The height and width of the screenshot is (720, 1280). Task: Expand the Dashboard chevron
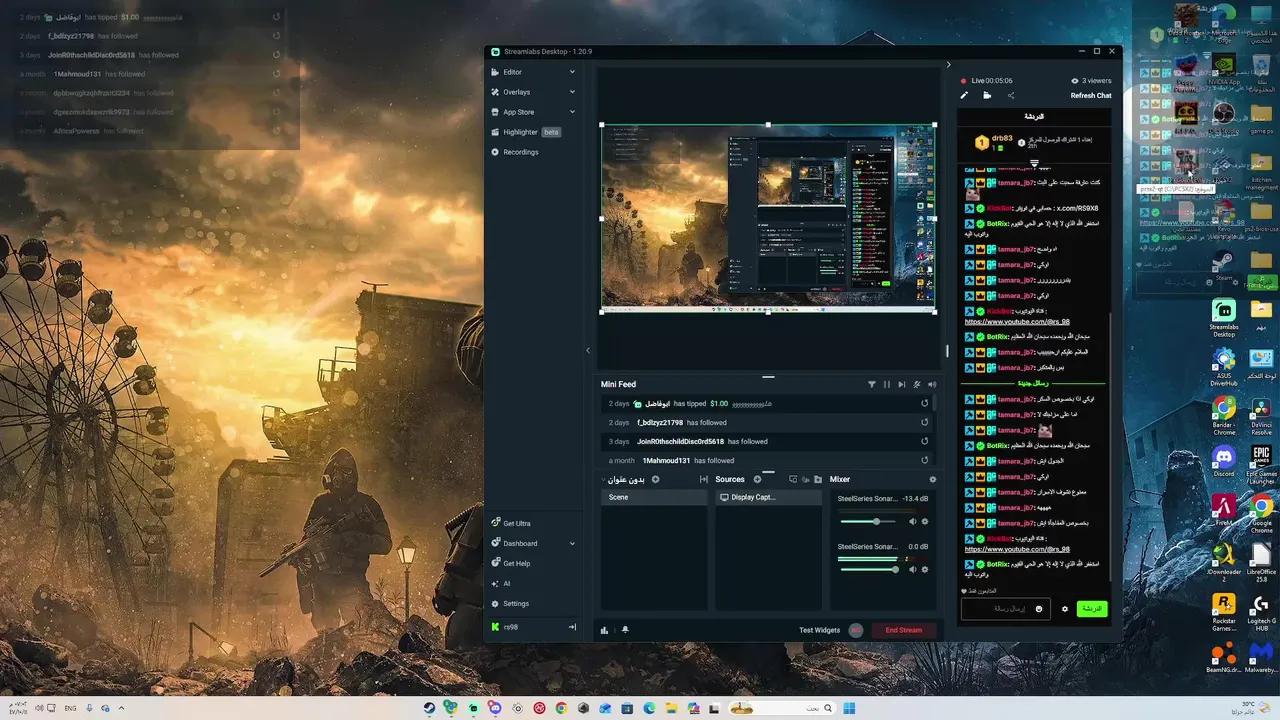coord(572,543)
